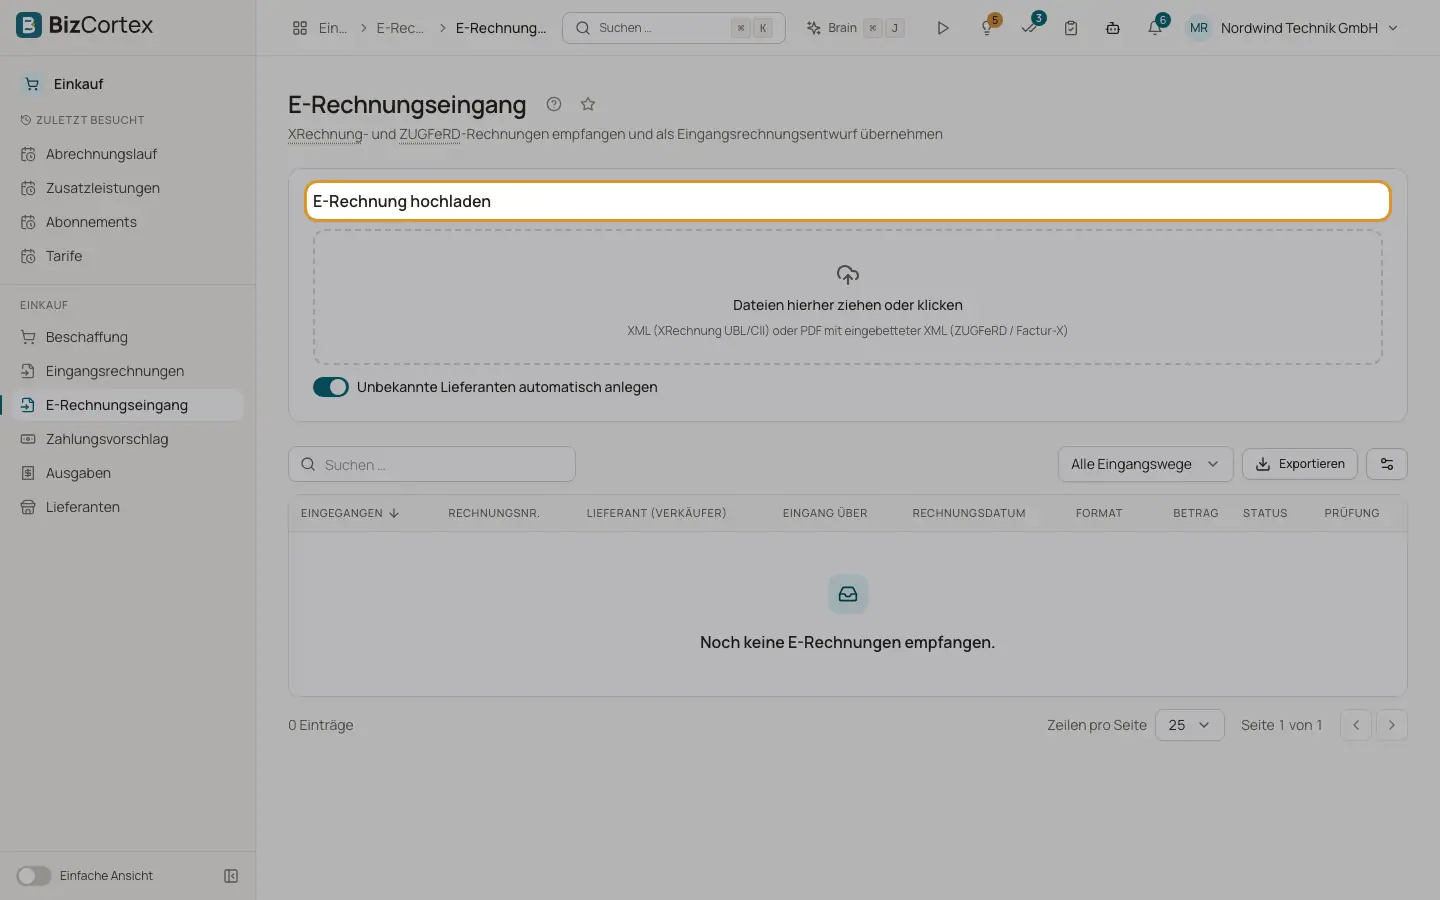Click the global Suchen field in top bar
The height and width of the screenshot is (900, 1440).
pyautogui.click(x=674, y=28)
